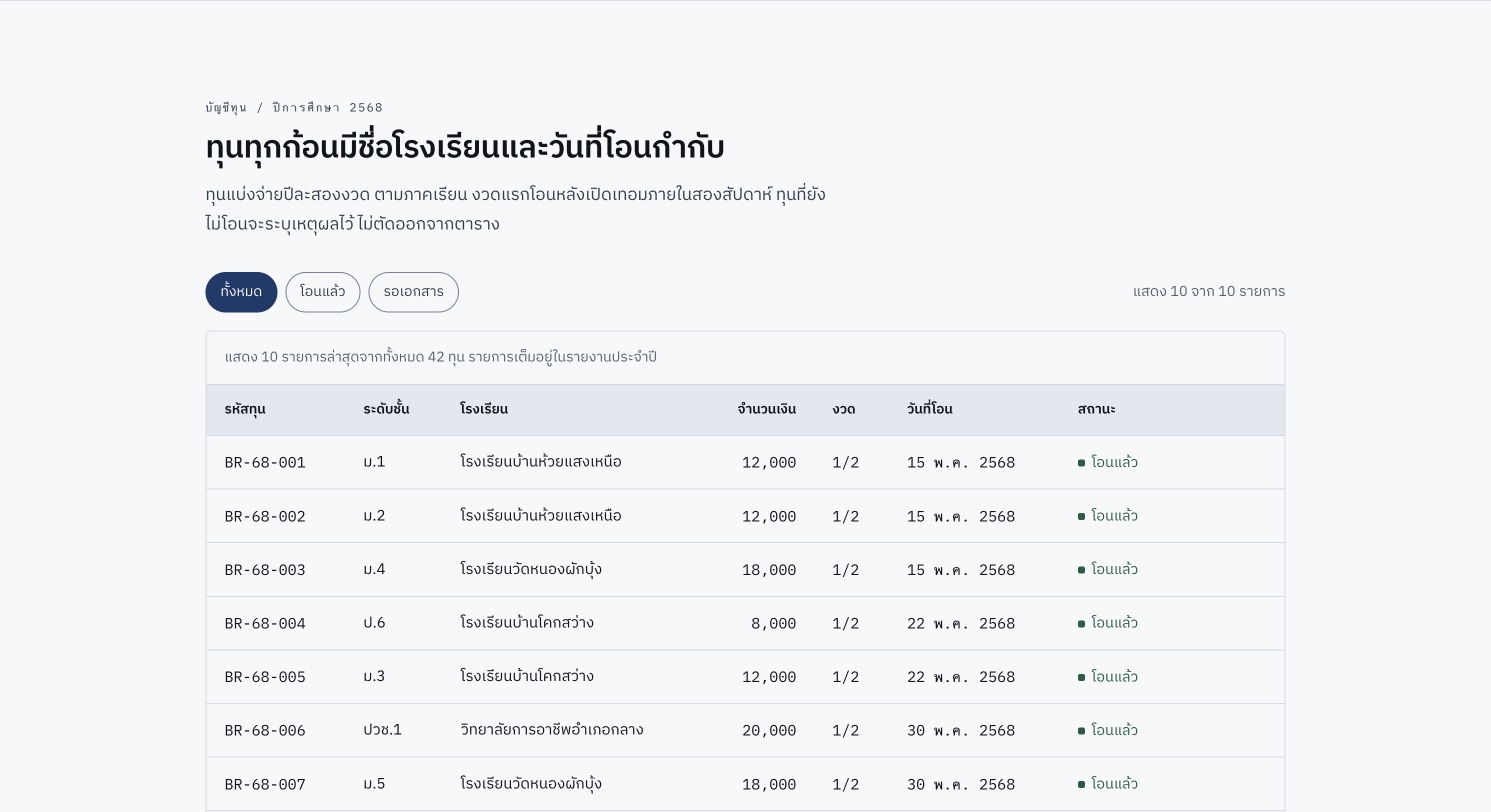The width and height of the screenshot is (1491, 812).
Task: Click the โรงเรียน column header
Action: point(484,409)
